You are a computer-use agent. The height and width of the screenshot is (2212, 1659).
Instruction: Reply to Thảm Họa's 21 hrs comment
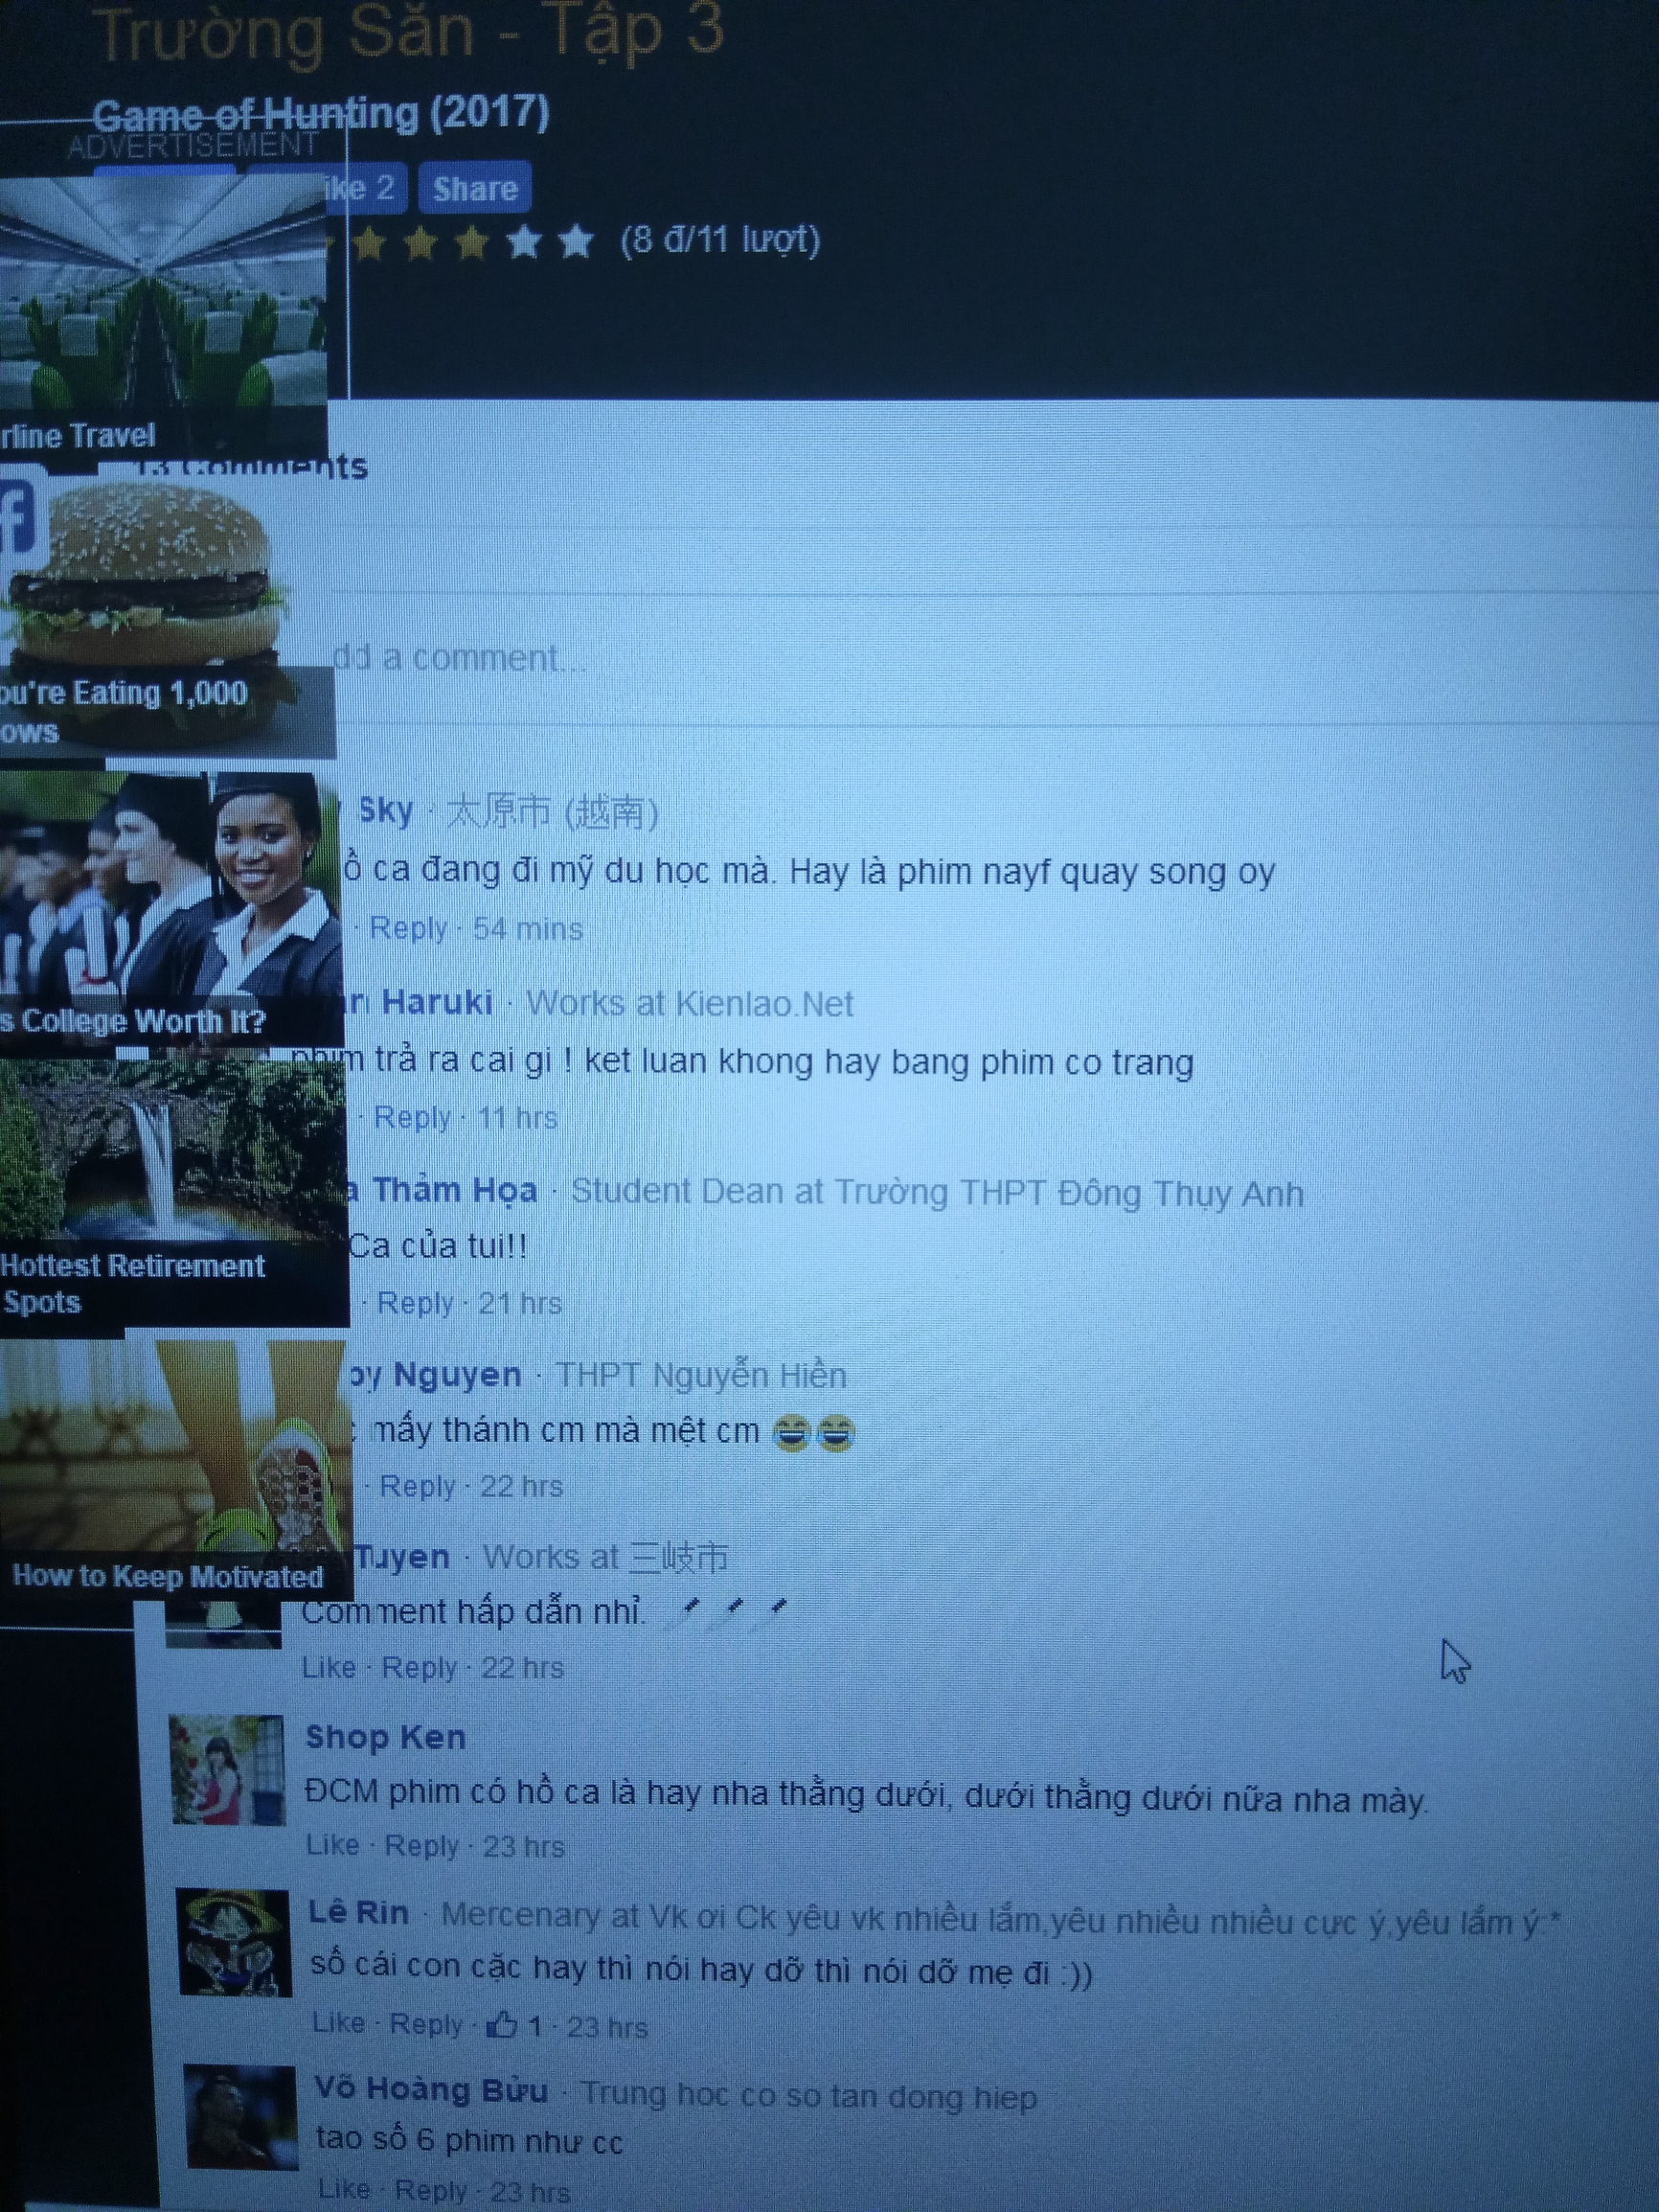415,1303
